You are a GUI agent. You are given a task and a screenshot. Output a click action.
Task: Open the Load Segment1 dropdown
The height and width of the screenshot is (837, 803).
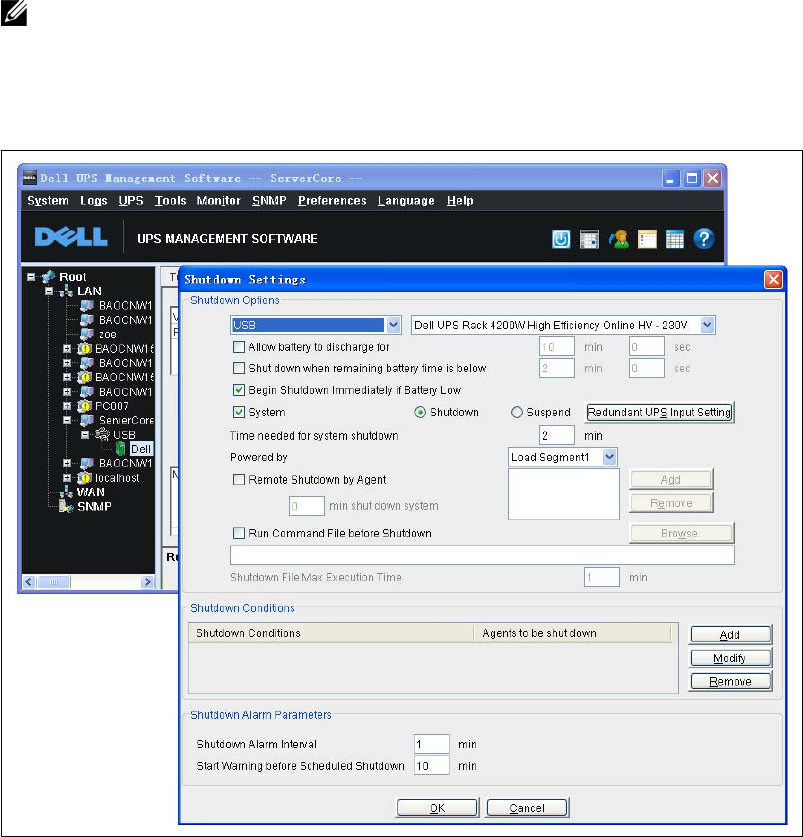pos(610,456)
